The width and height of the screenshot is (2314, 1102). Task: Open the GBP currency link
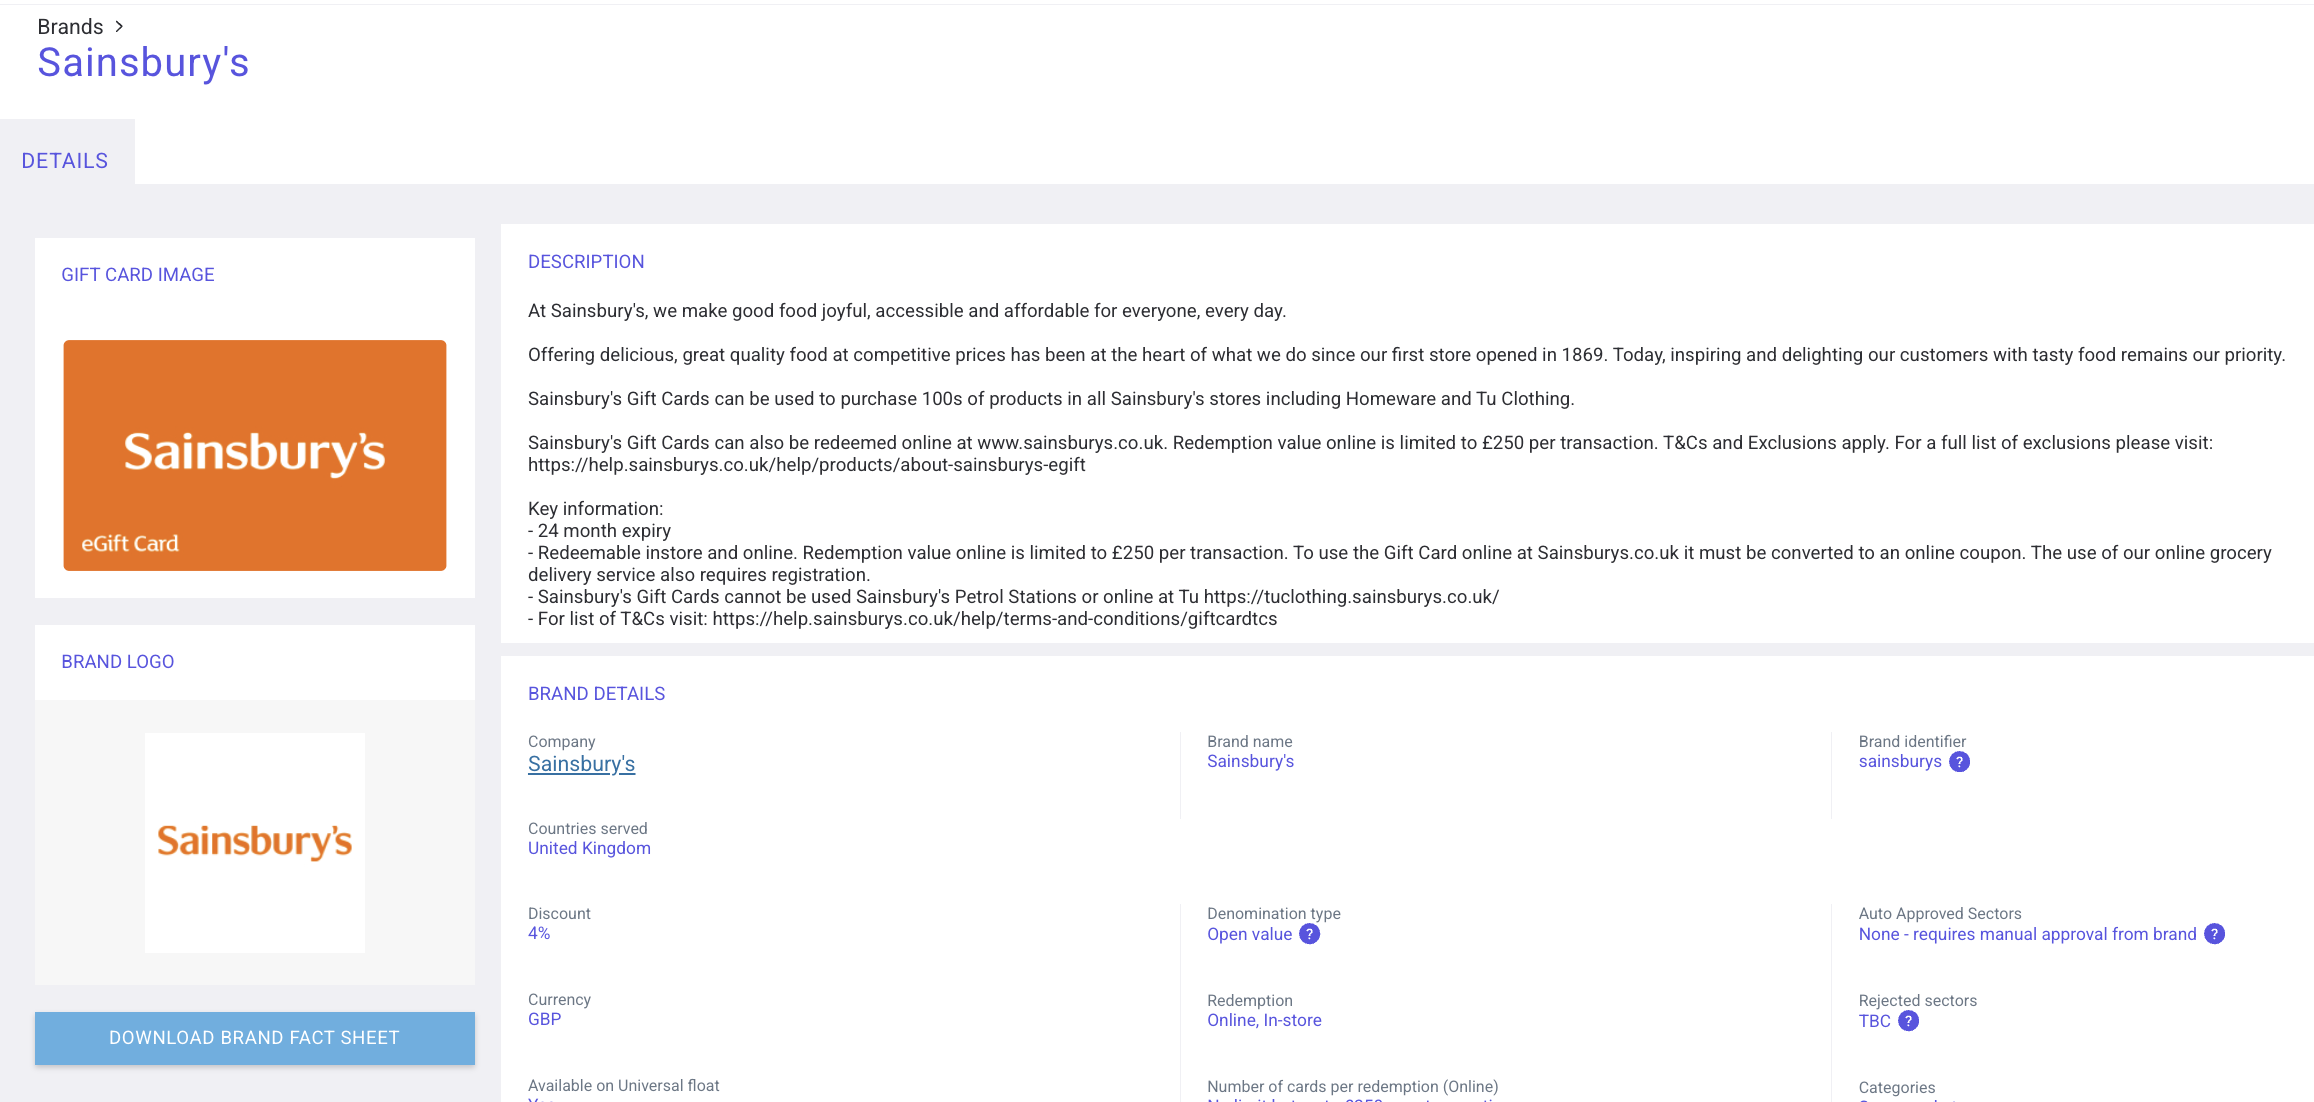pos(544,1019)
